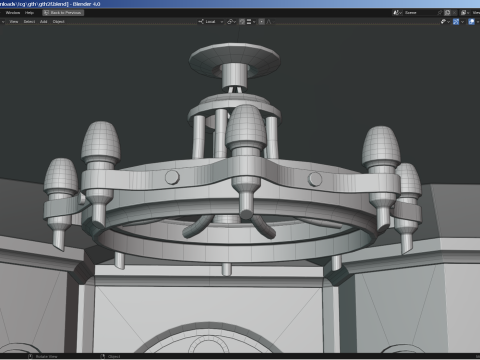Click the Rotate View status bar hint
Image resolution: width=480 pixels, height=360 pixels.
(x=43, y=357)
